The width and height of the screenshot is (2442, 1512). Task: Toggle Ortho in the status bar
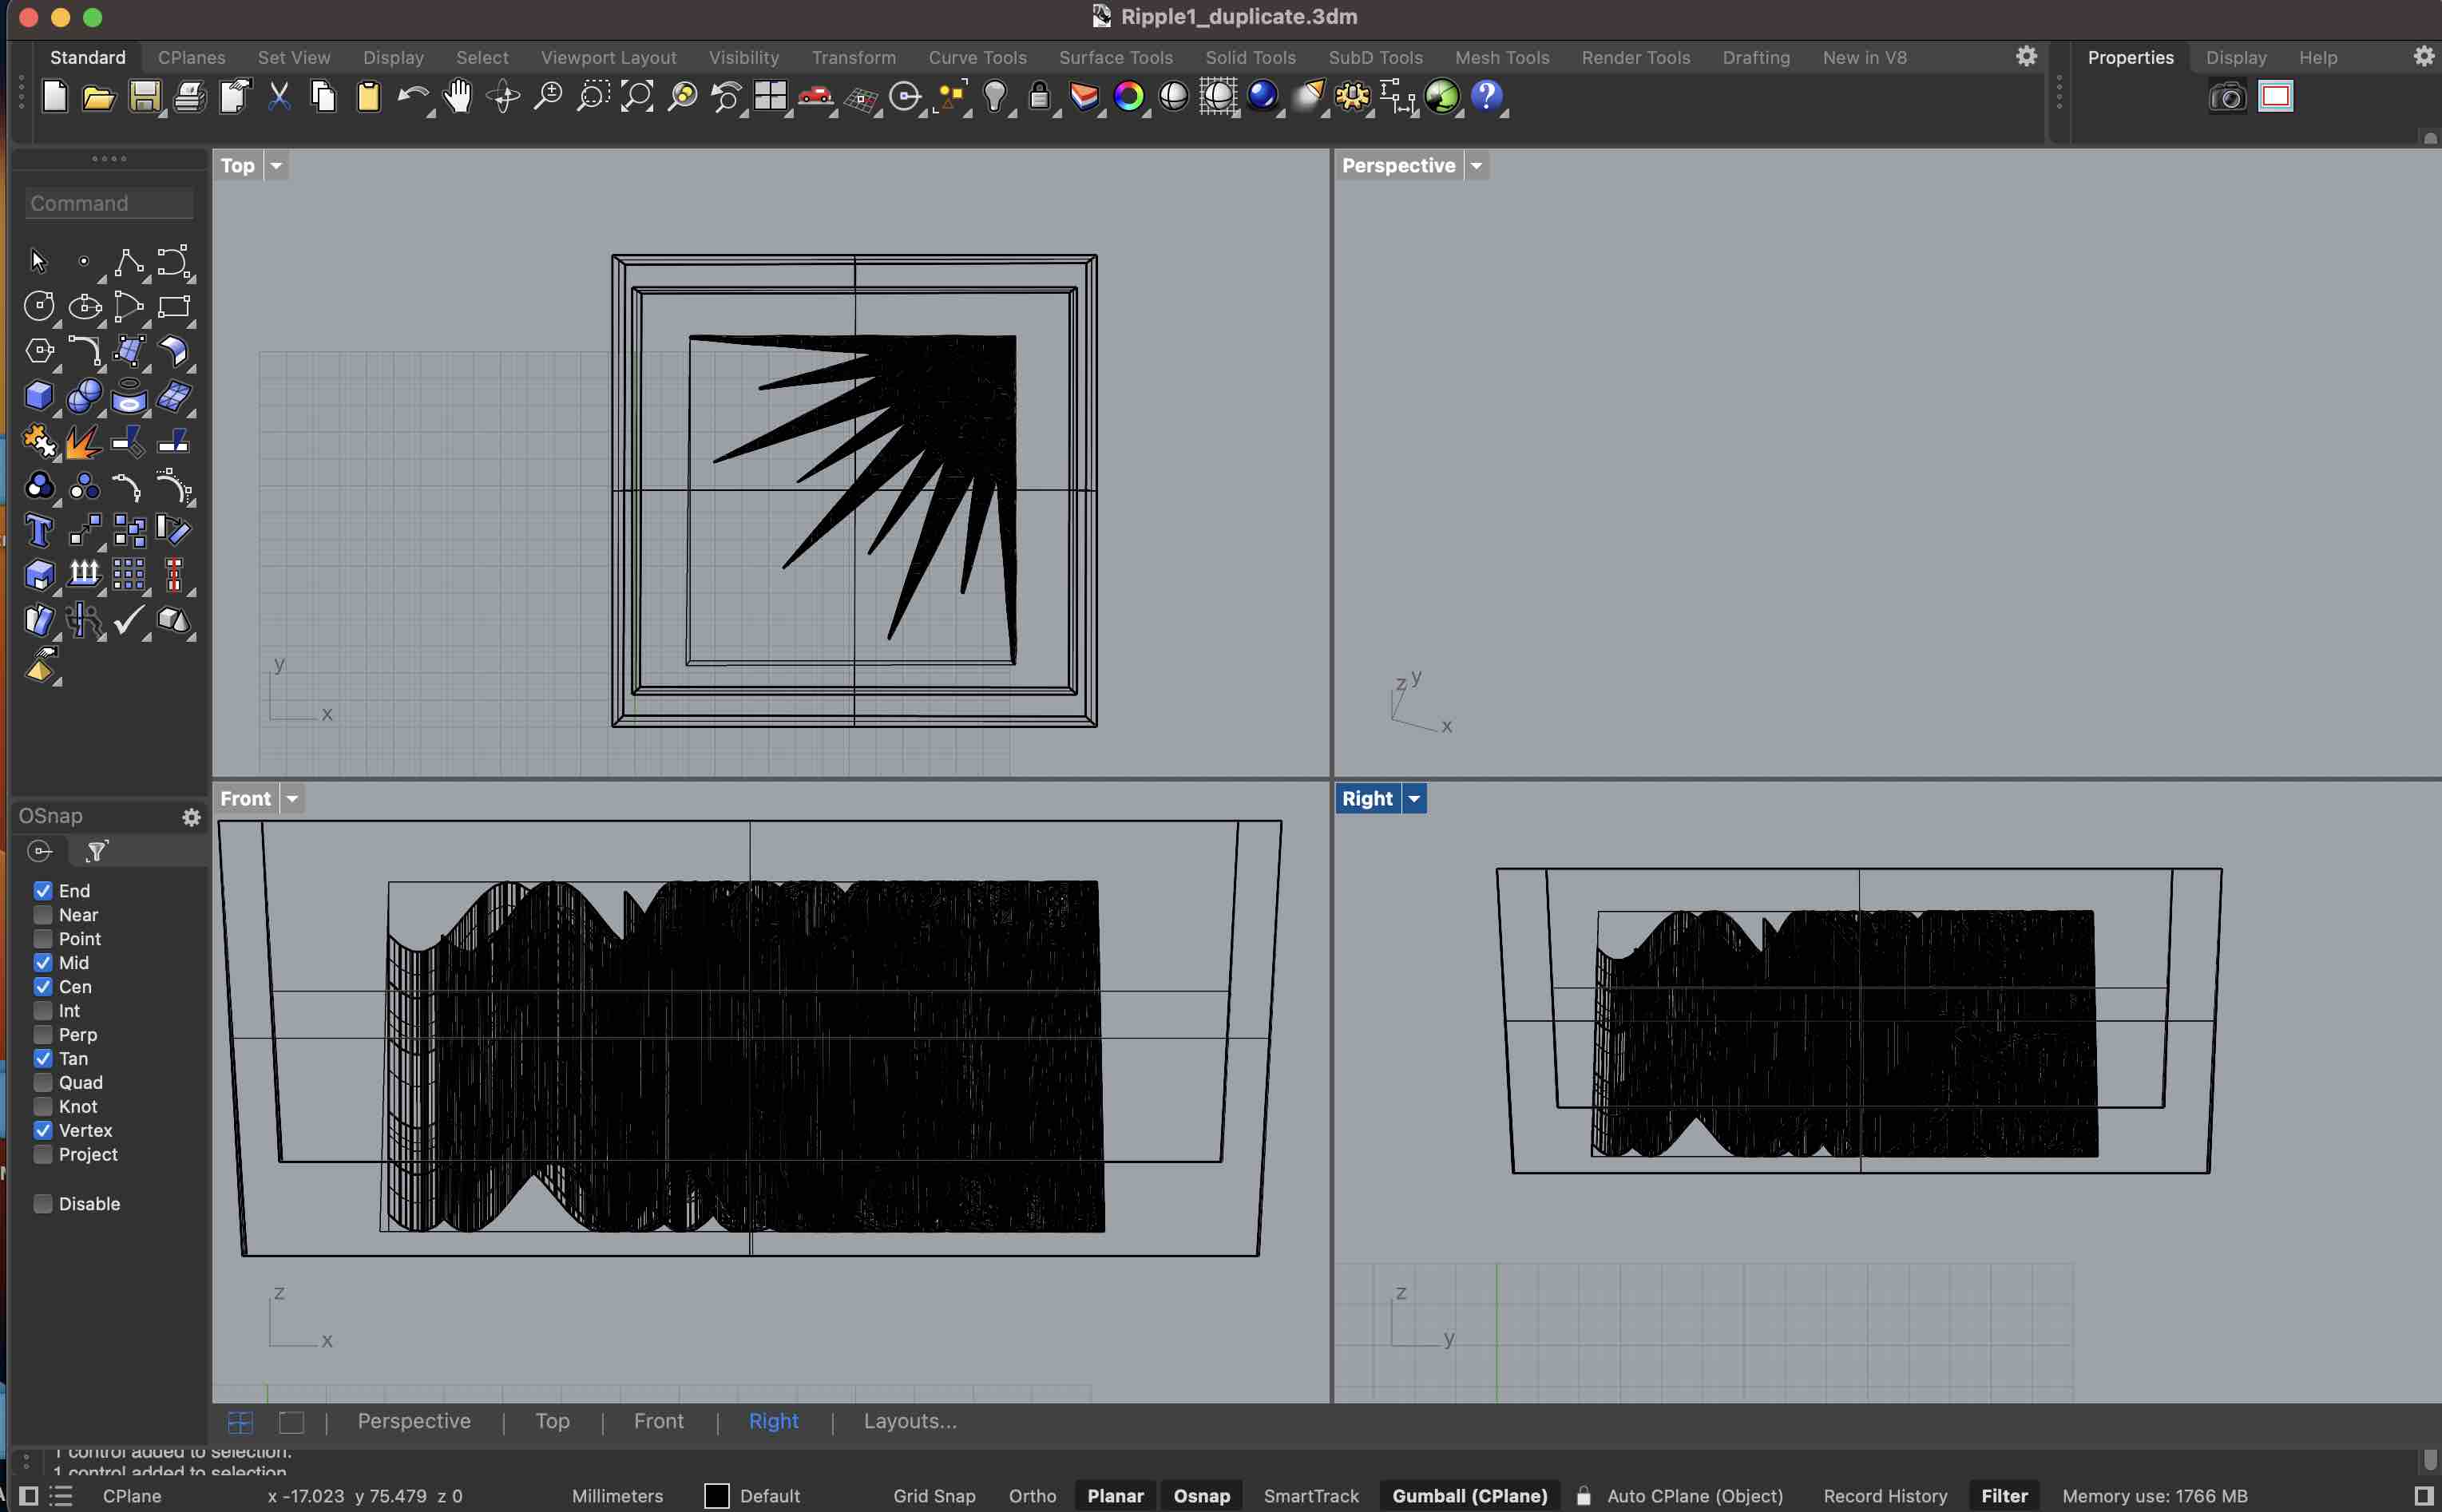[x=1032, y=1496]
